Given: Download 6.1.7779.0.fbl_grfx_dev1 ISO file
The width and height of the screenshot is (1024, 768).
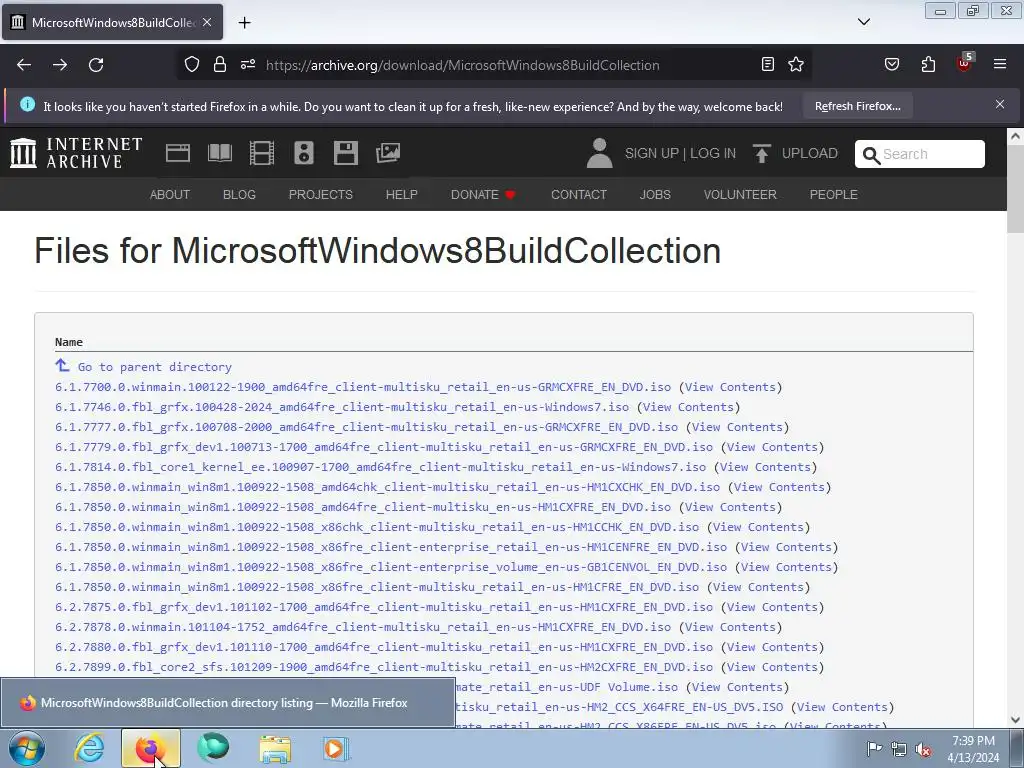Looking at the screenshot, I should click(x=384, y=447).
